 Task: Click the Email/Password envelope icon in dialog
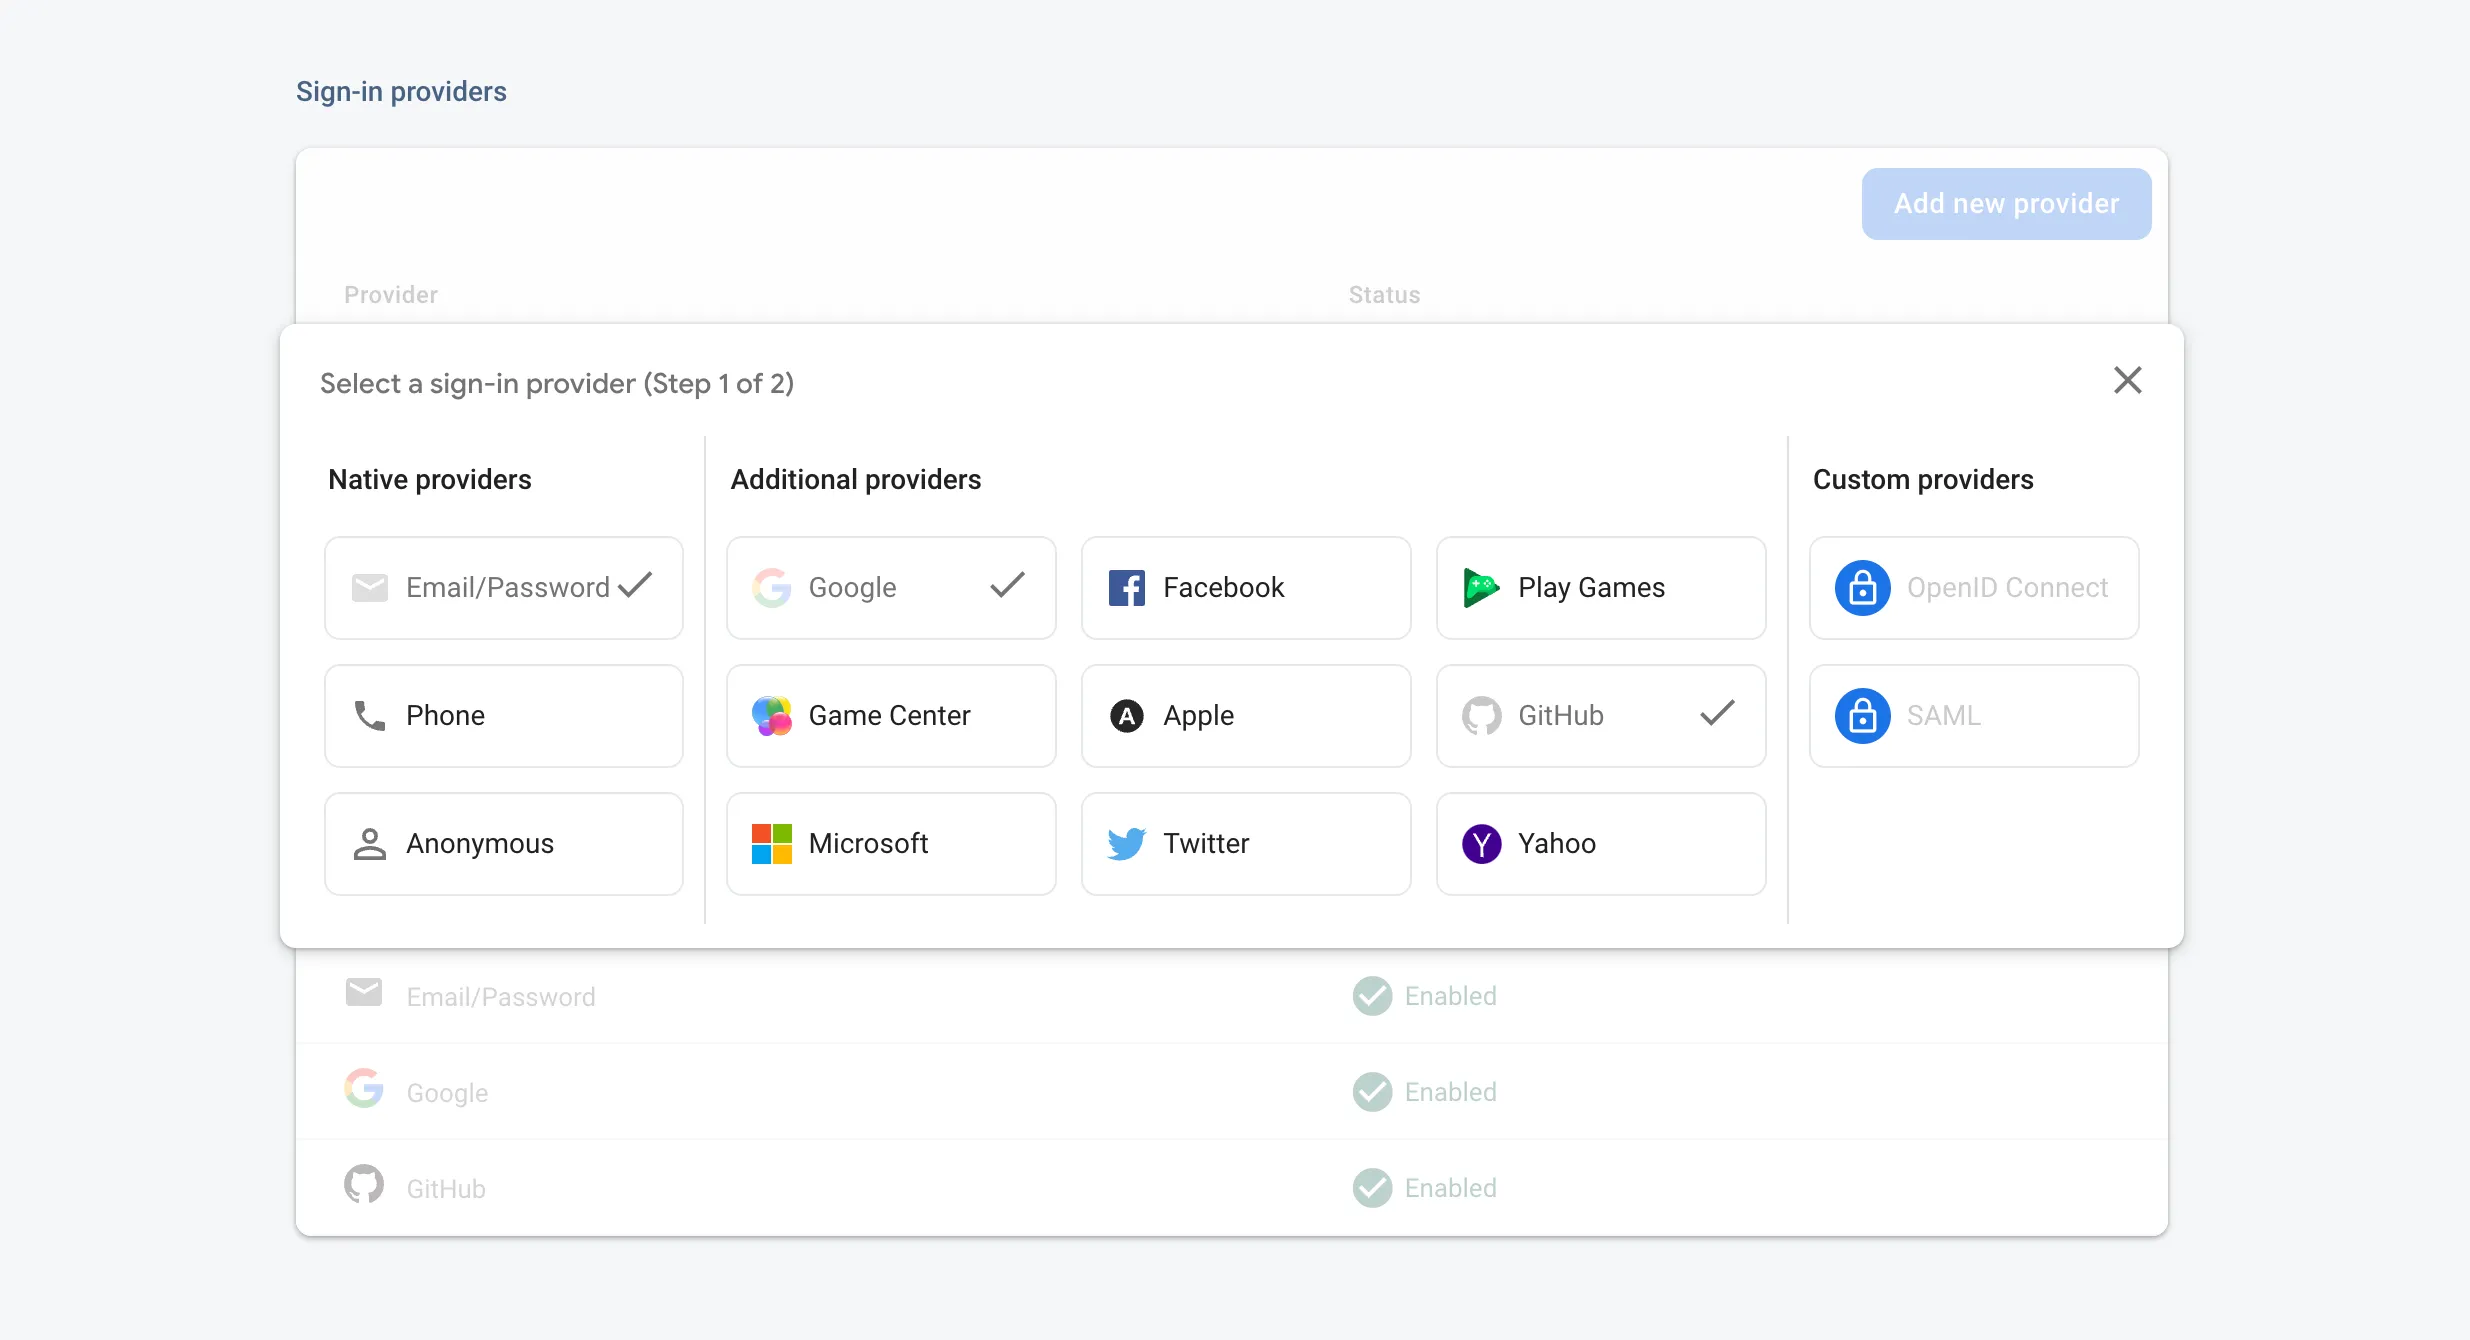[x=369, y=588]
